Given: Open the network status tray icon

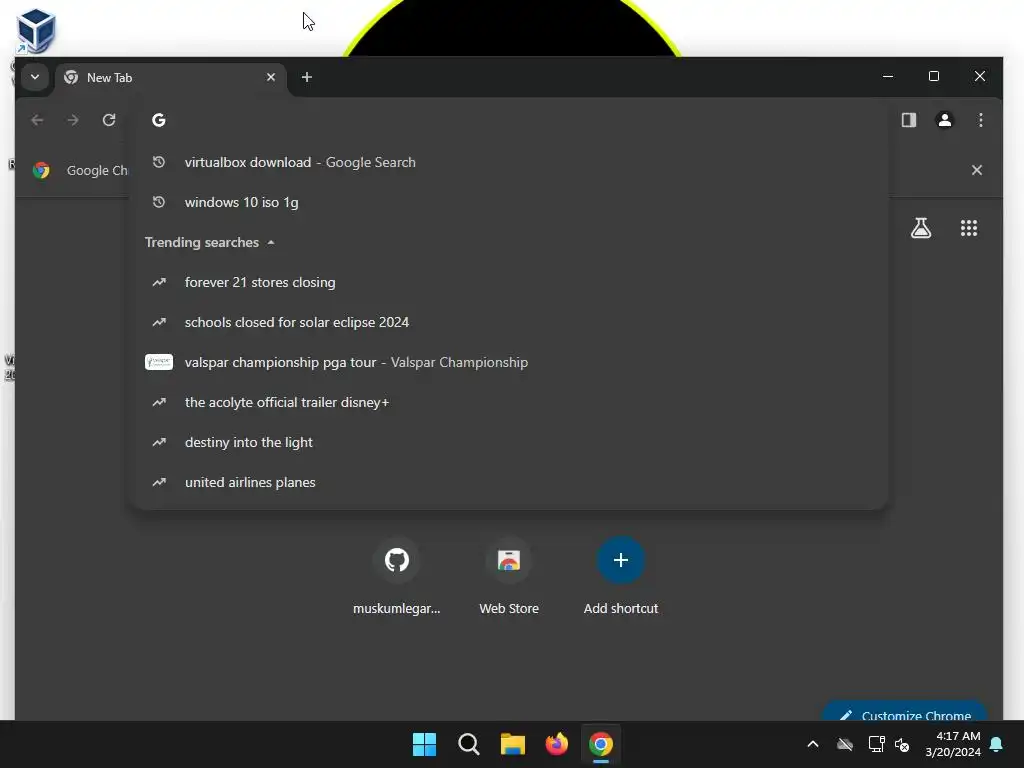Looking at the screenshot, I should coord(876,744).
